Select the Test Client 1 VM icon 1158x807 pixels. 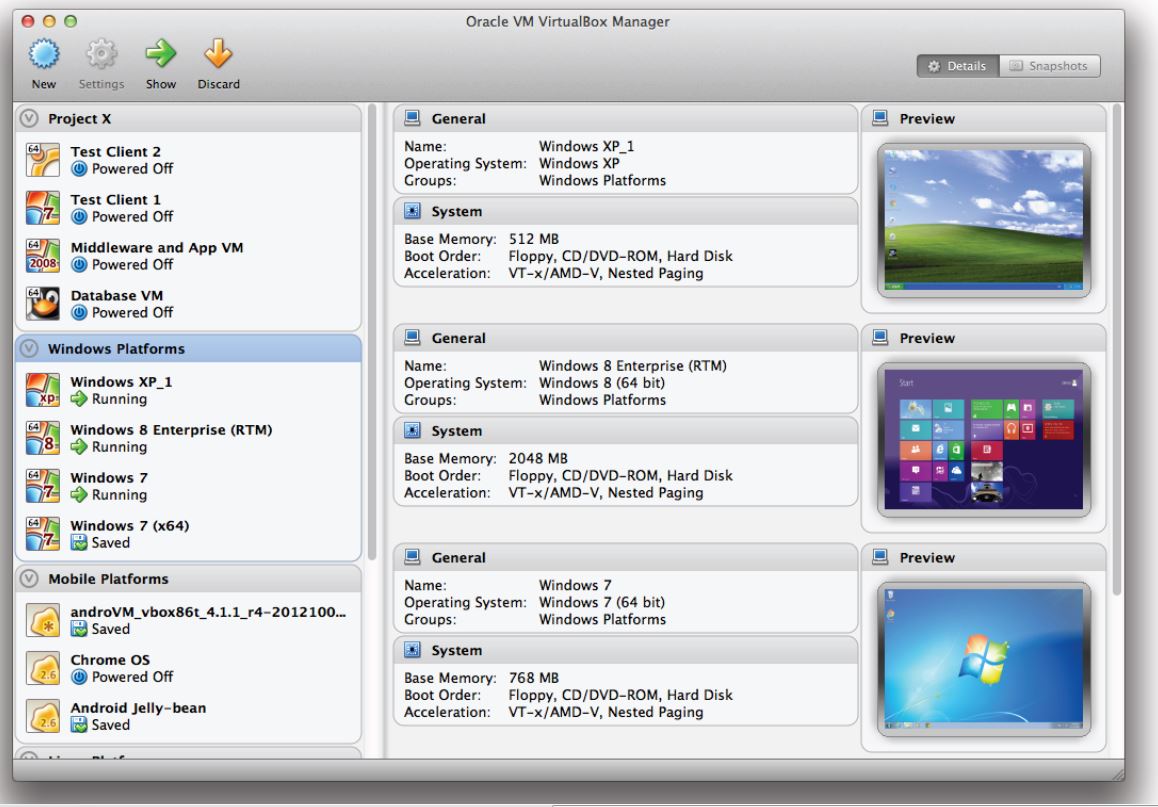43,208
